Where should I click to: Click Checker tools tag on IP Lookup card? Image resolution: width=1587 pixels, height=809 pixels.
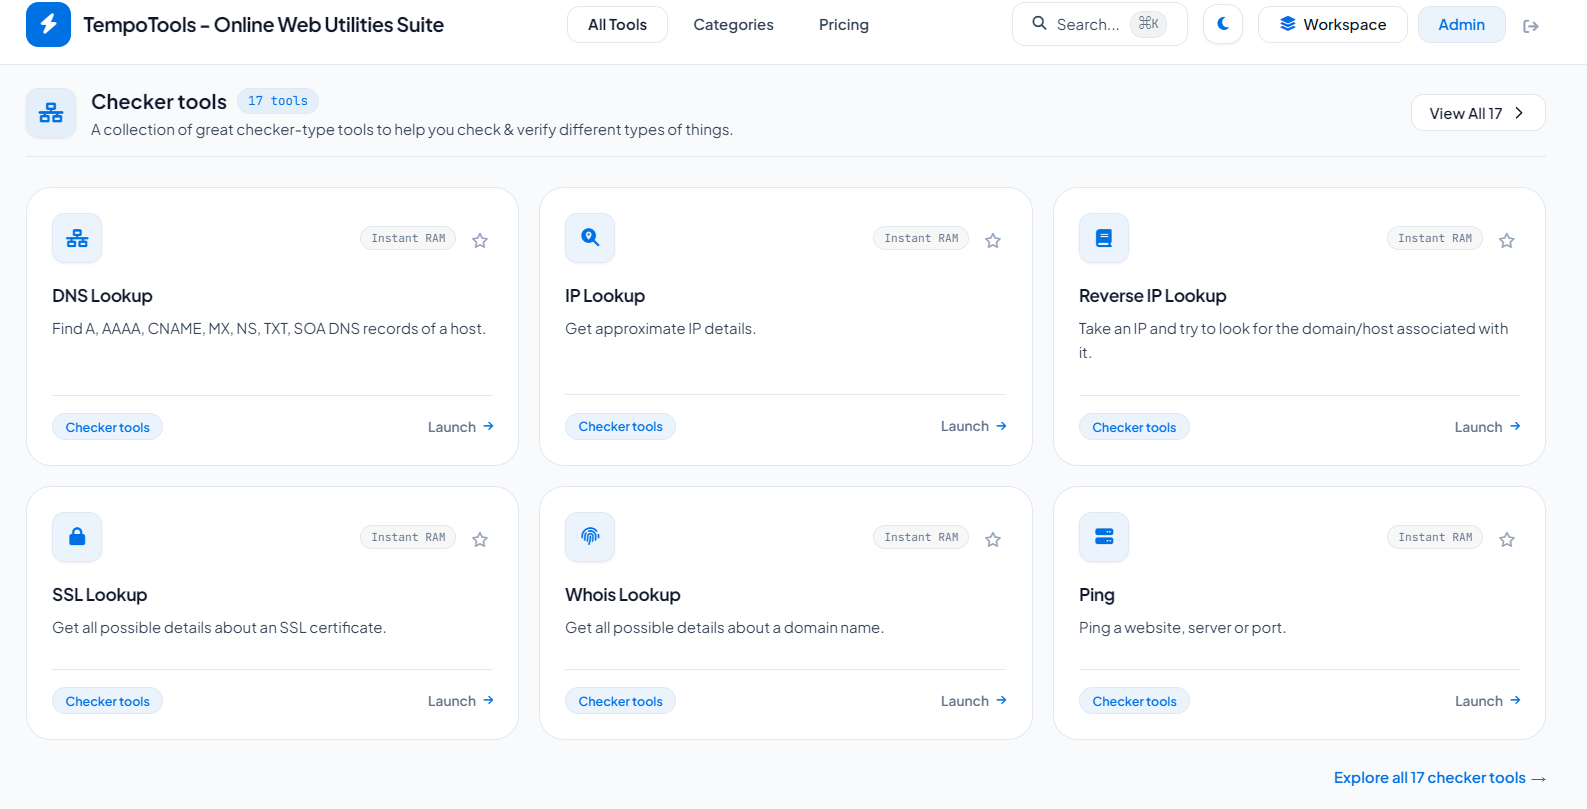[620, 426]
